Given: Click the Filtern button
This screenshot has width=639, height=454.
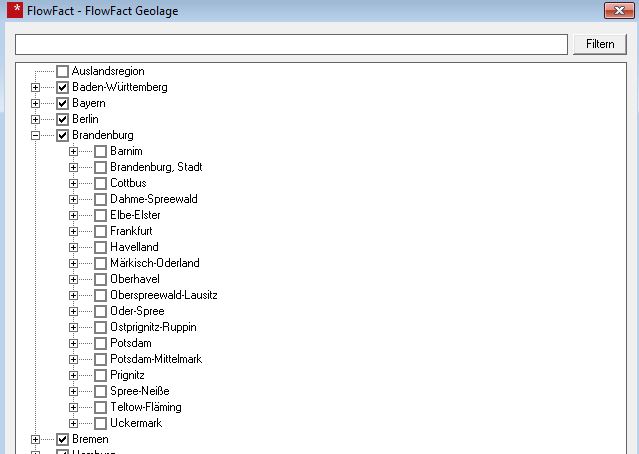Looking at the screenshot, I should 600,45.
